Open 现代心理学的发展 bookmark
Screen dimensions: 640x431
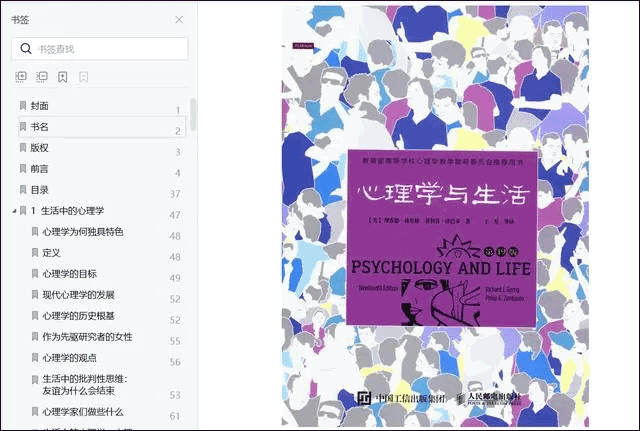pos(78,295)
